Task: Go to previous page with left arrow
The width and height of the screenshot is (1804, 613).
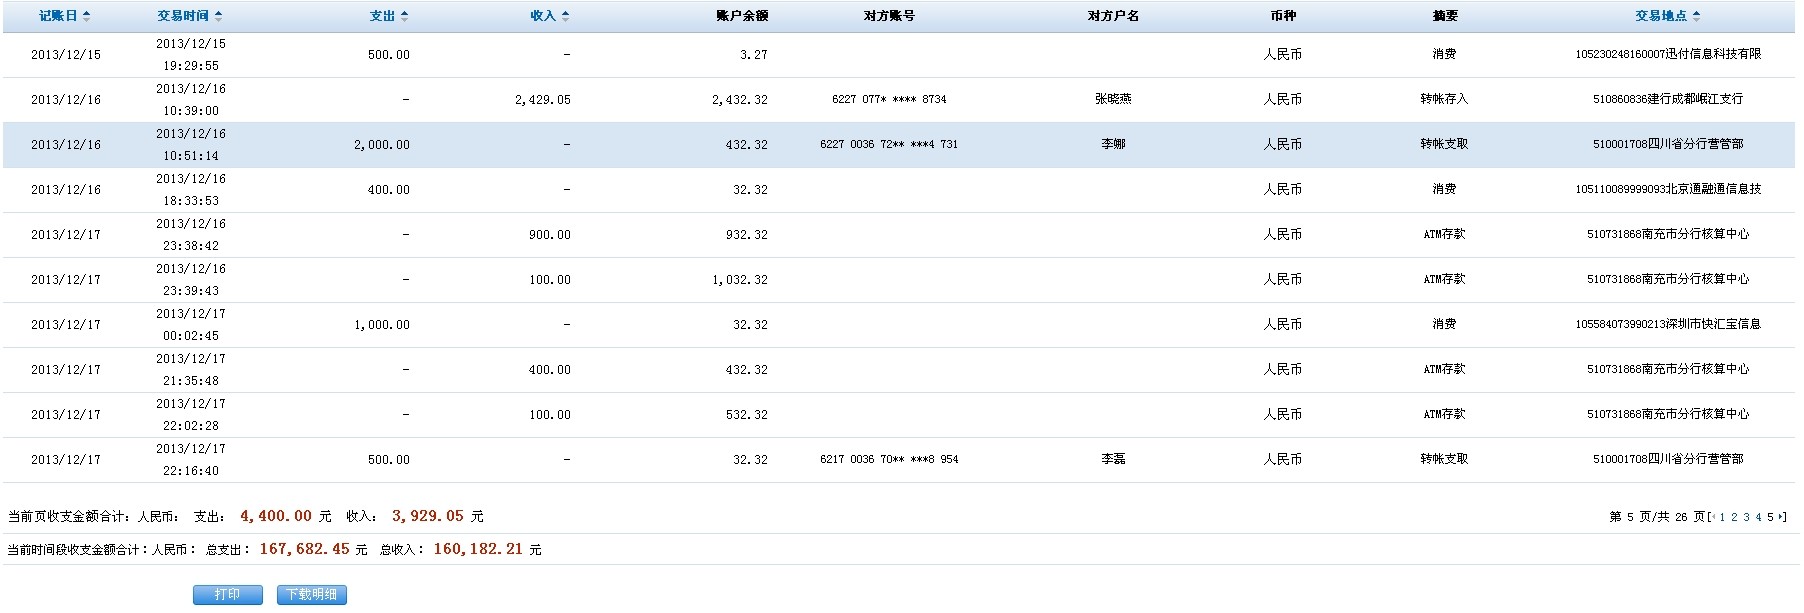Action: (1713, 517)
